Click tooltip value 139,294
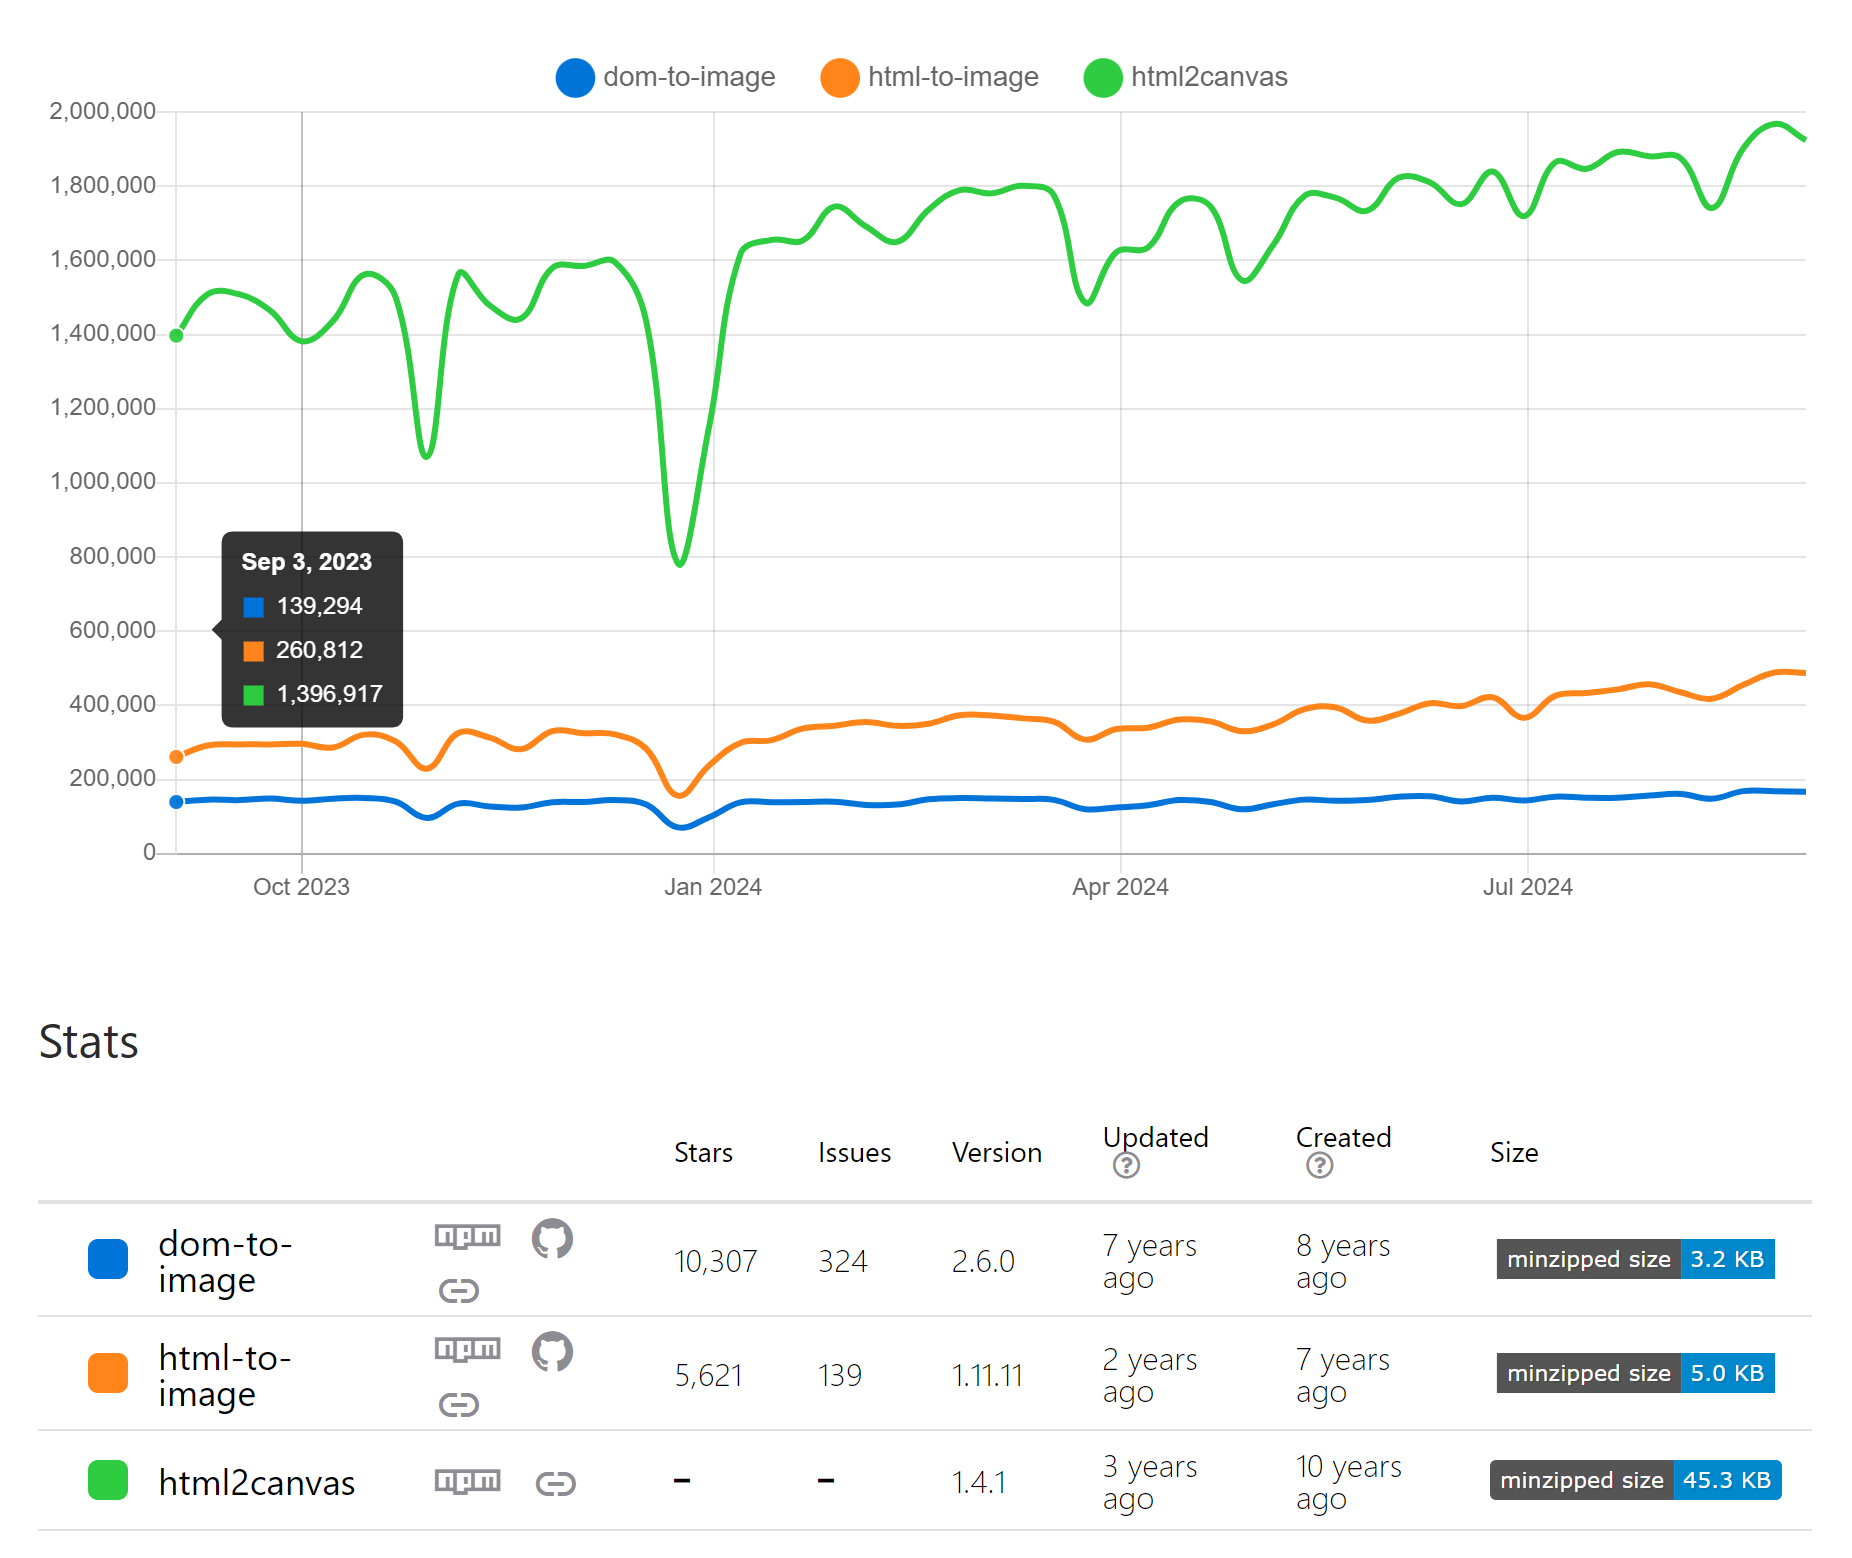Image resolution: width=1852 pixels, height=1558 pixels. [319, 606]
